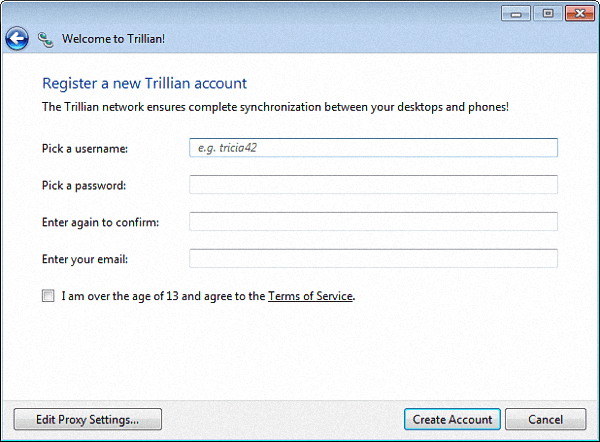Minimize the Trillian registration window
This screenshot has width=600, height=442.
515,13
